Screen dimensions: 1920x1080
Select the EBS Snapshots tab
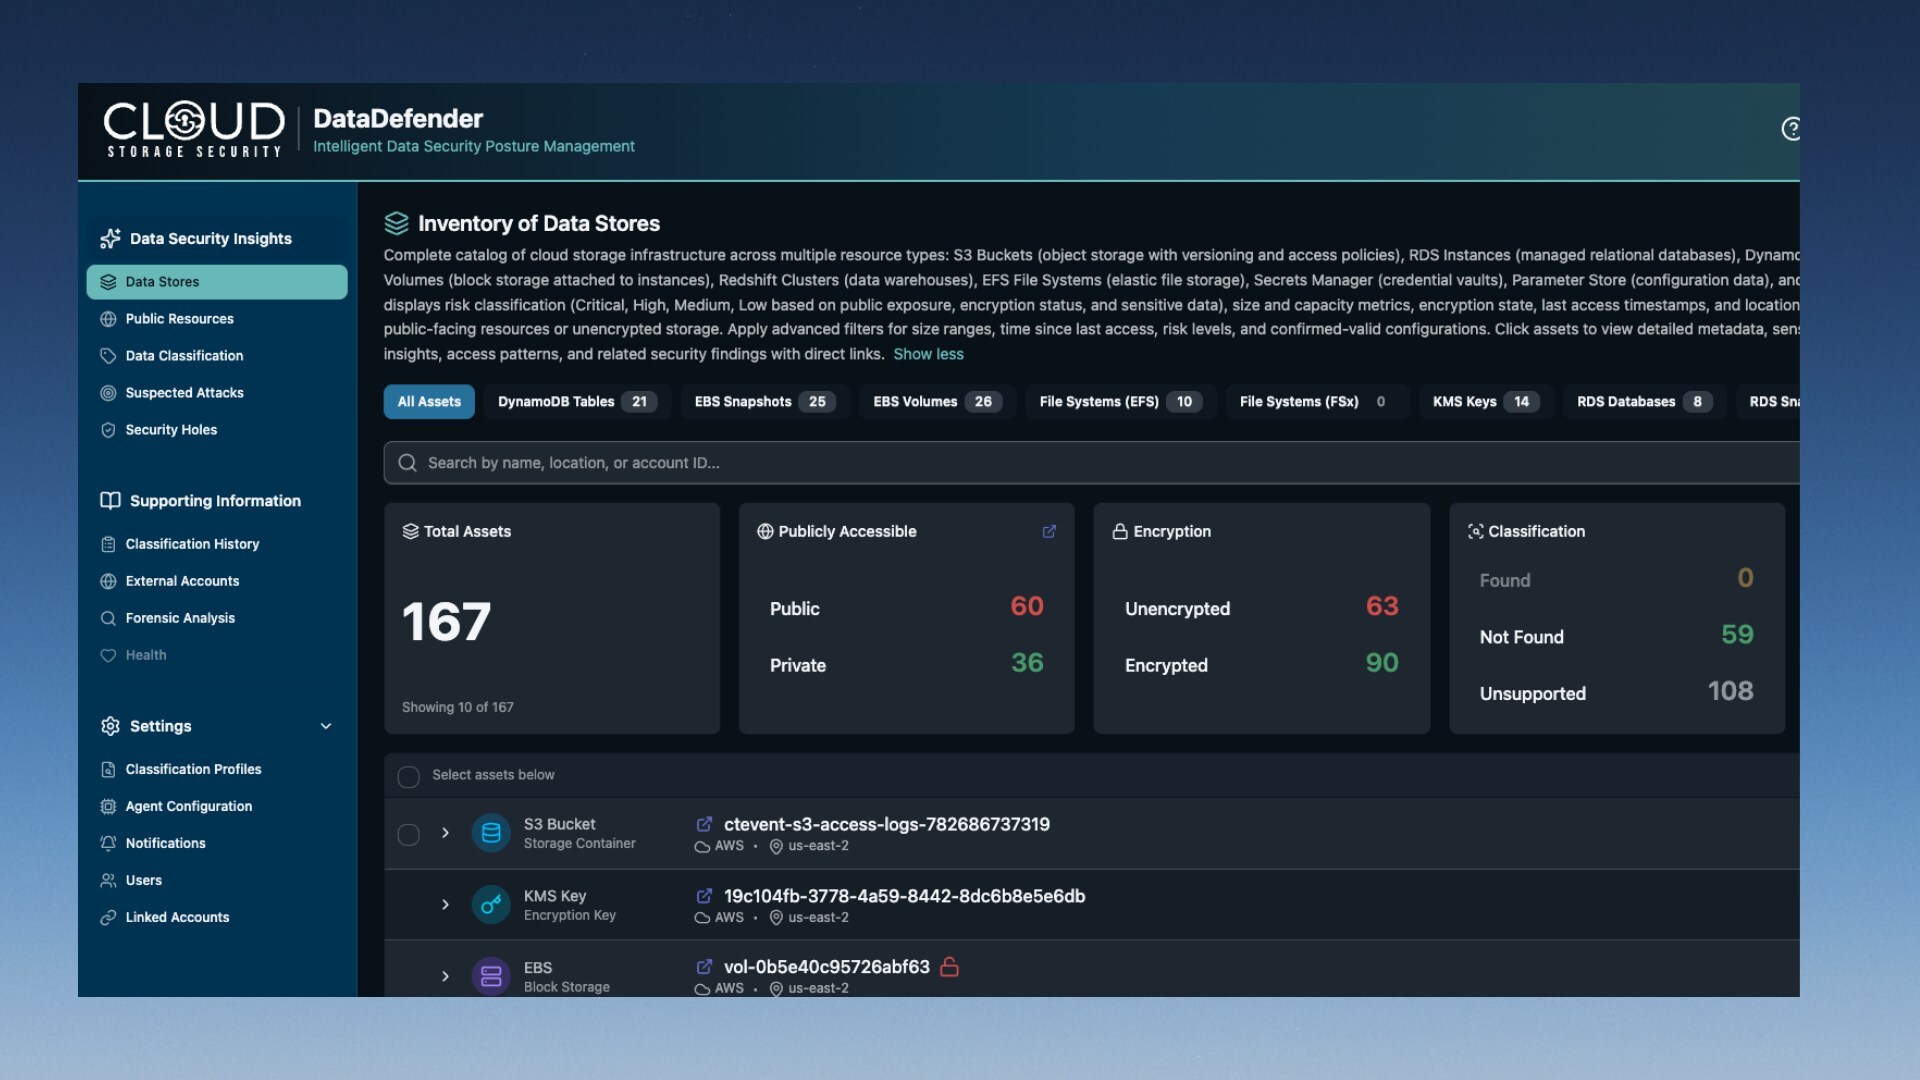(764, 402)
